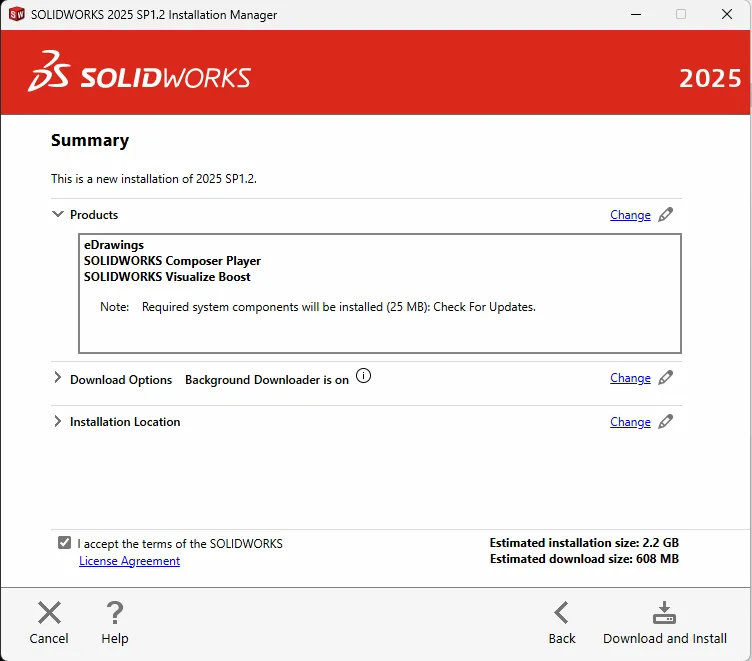Click the Change link for Installation Location
The image size is (752, 661).
[x=630, y=422]
